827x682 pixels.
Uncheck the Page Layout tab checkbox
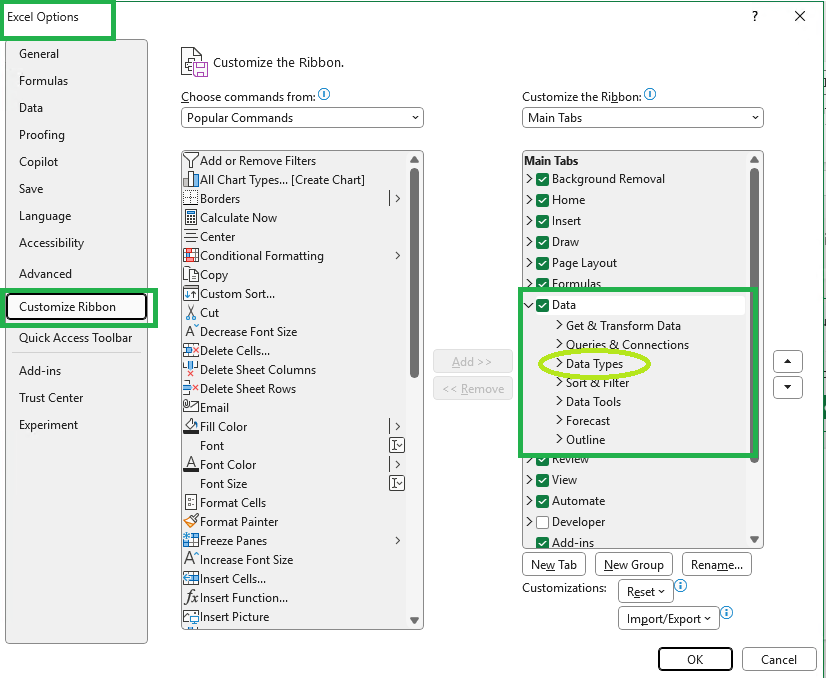pyautogui.click(x=542, y=263)
